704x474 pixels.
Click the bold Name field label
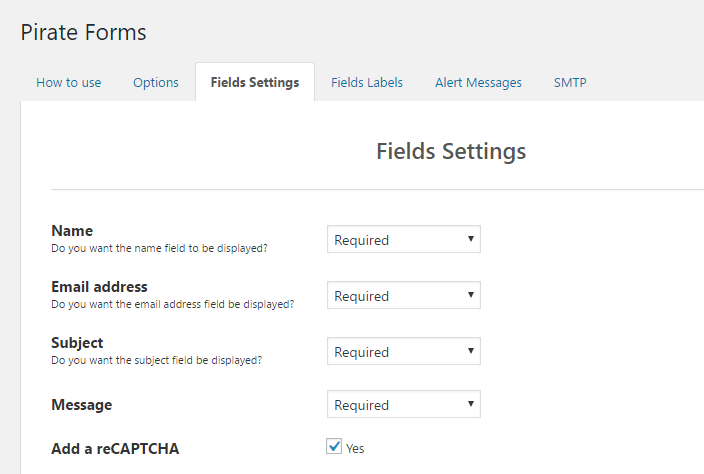[x=72, y=231]
